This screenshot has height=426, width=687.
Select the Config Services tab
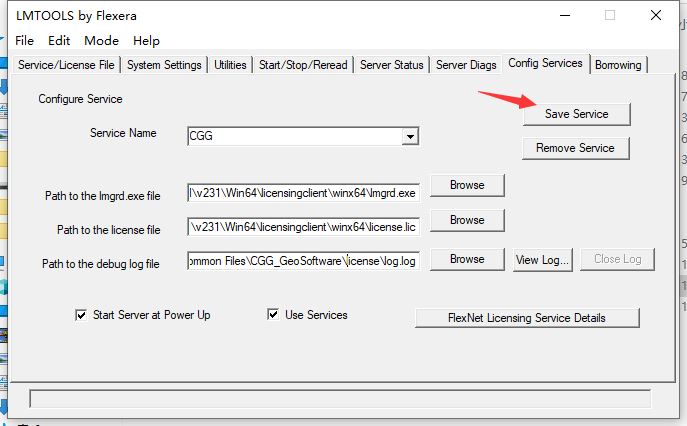tap(545, 63)
